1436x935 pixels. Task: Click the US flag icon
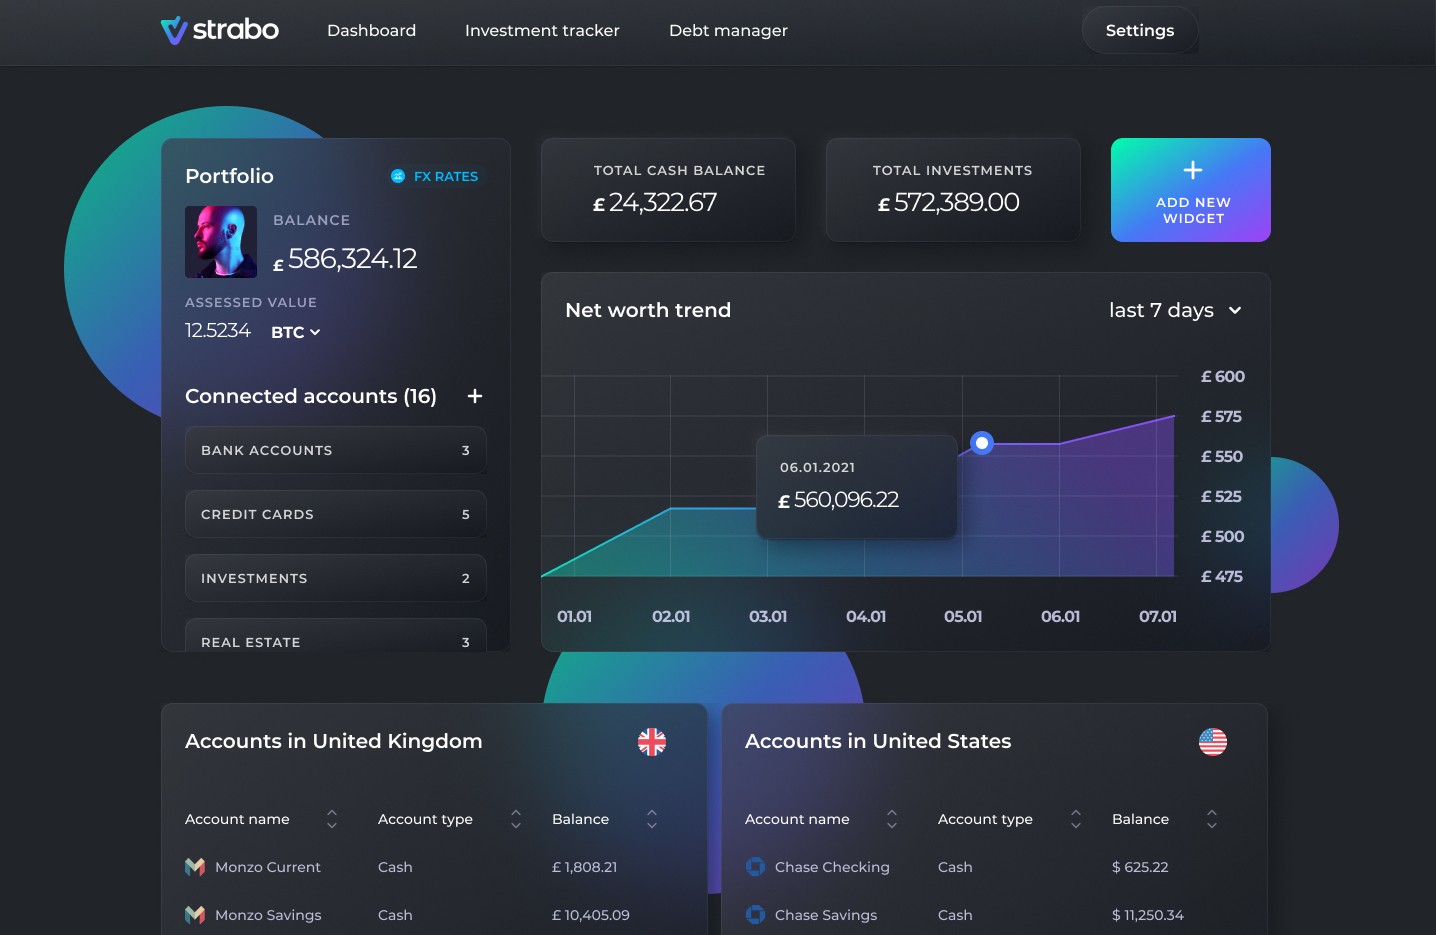pos(1213,741)
